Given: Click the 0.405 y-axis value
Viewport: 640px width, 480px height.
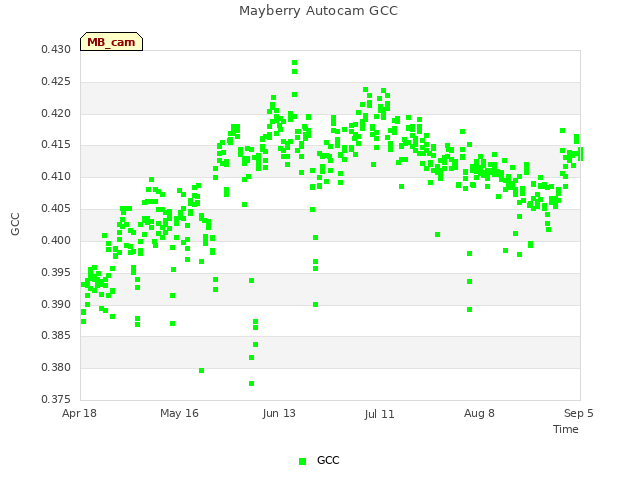Looking at the screenshot, I should click(x=56, y=209).
